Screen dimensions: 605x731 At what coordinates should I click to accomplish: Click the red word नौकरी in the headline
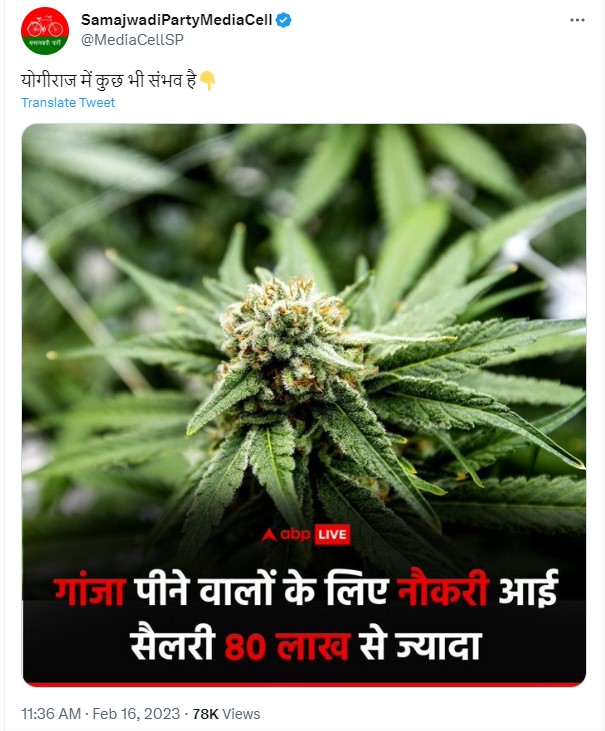443,588
